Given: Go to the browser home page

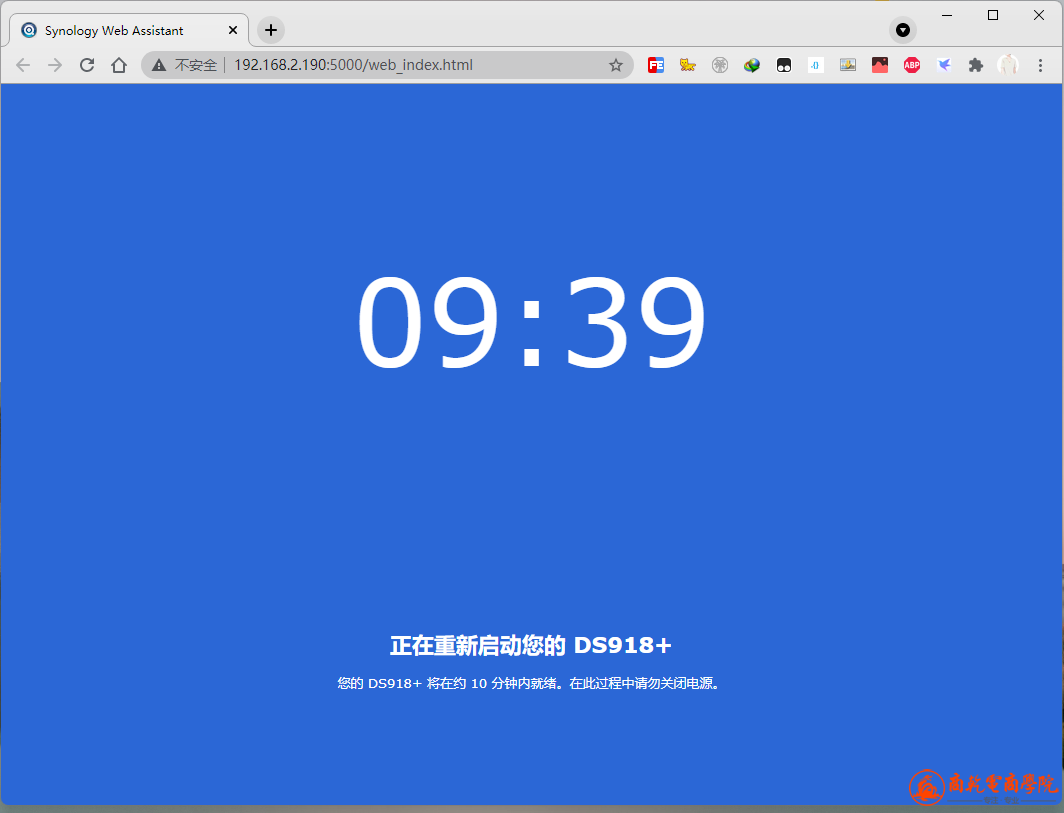Looking at the screenshot, I should pyautogui.click(x=119, y=65).
